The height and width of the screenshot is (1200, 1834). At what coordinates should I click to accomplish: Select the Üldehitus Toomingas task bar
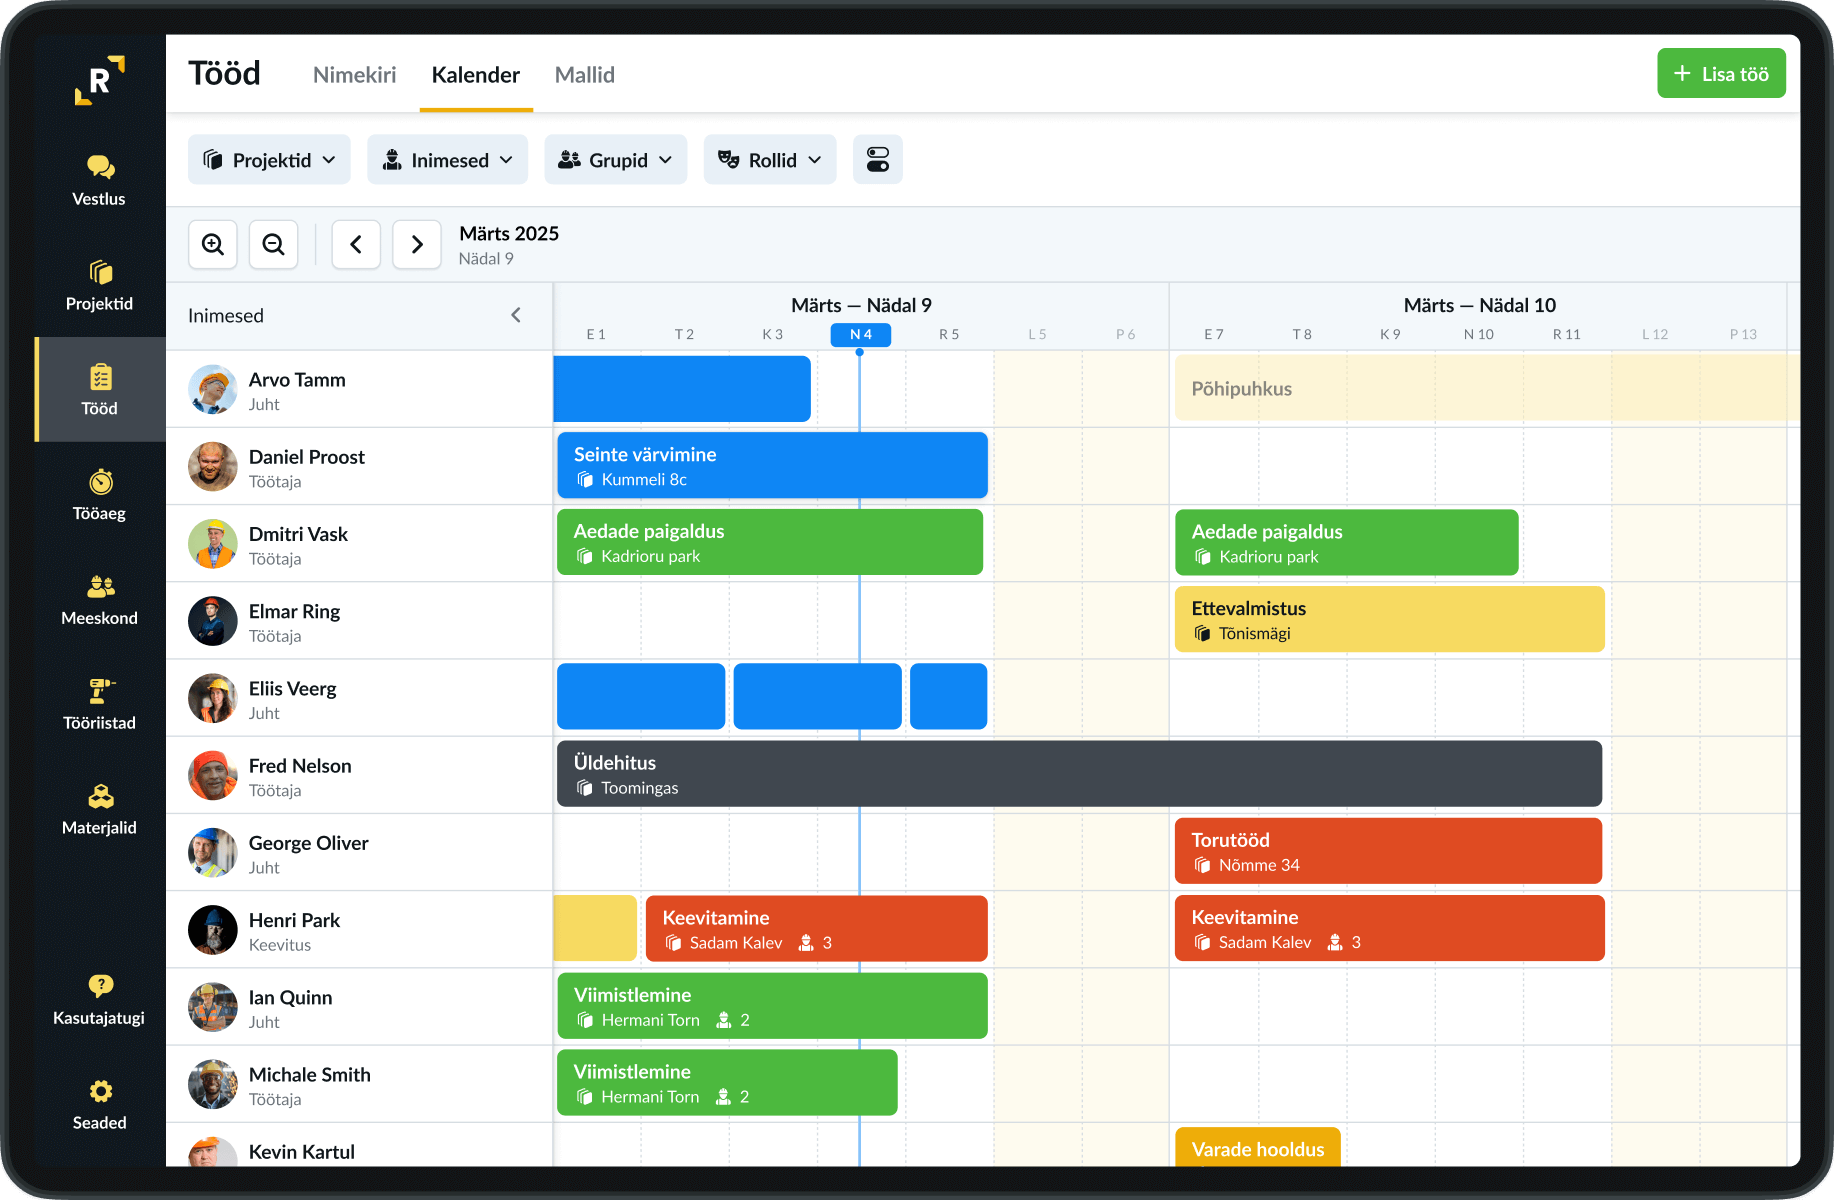point(1079,774)
